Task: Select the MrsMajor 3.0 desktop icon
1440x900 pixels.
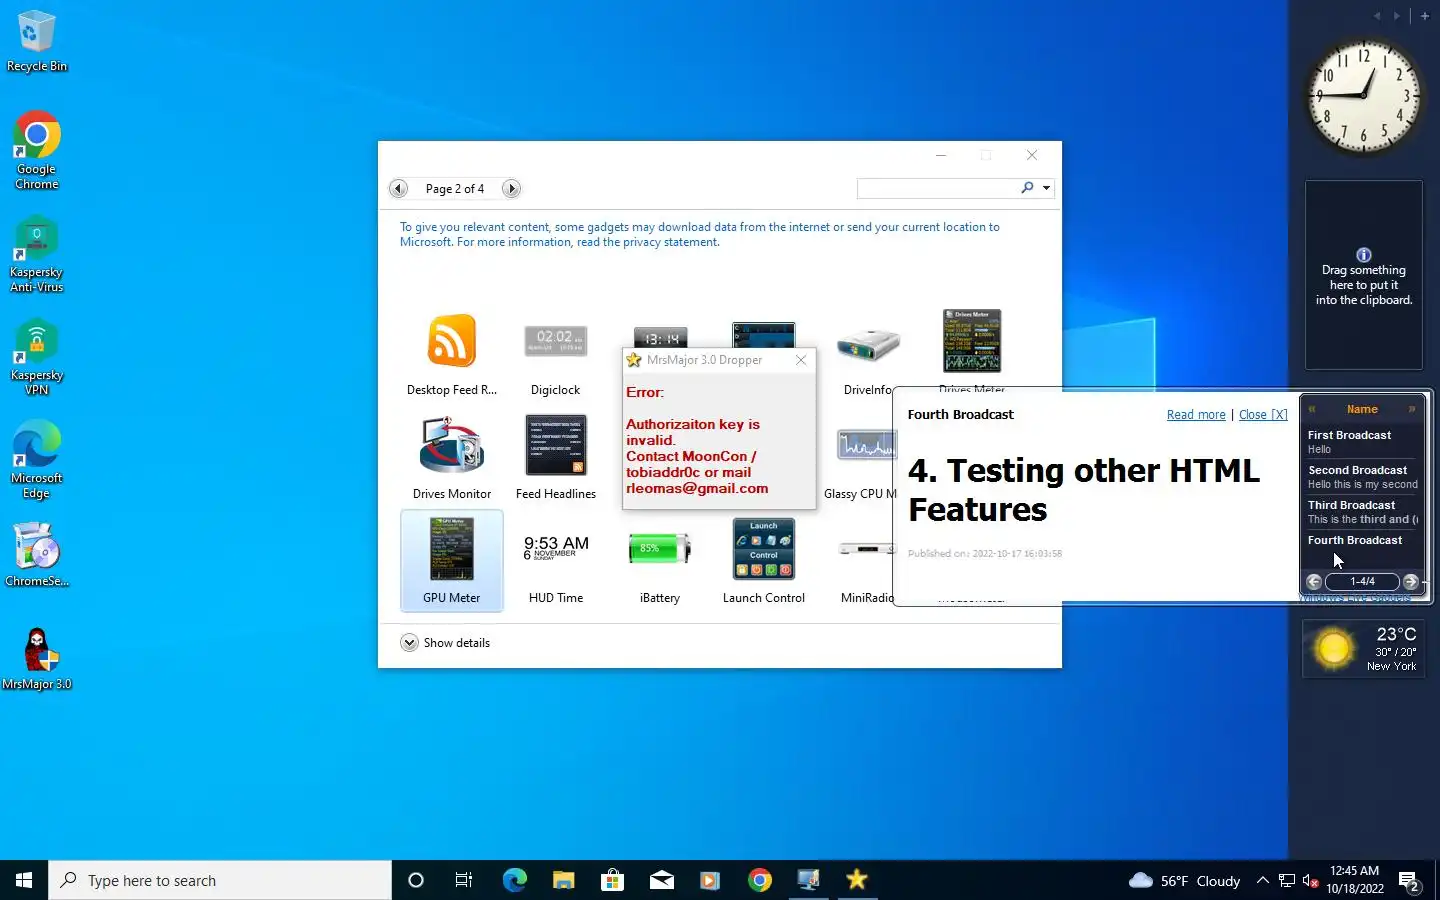Action: click(37, 658)
